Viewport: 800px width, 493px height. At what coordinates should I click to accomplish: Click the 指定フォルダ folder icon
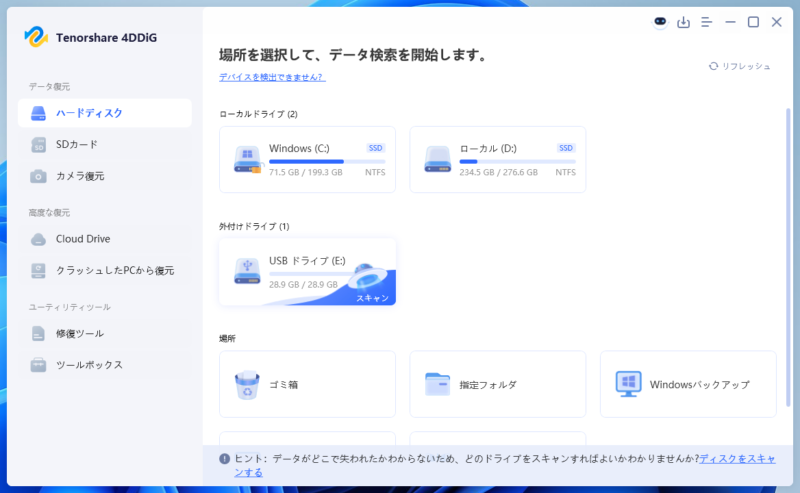(437, 384)
